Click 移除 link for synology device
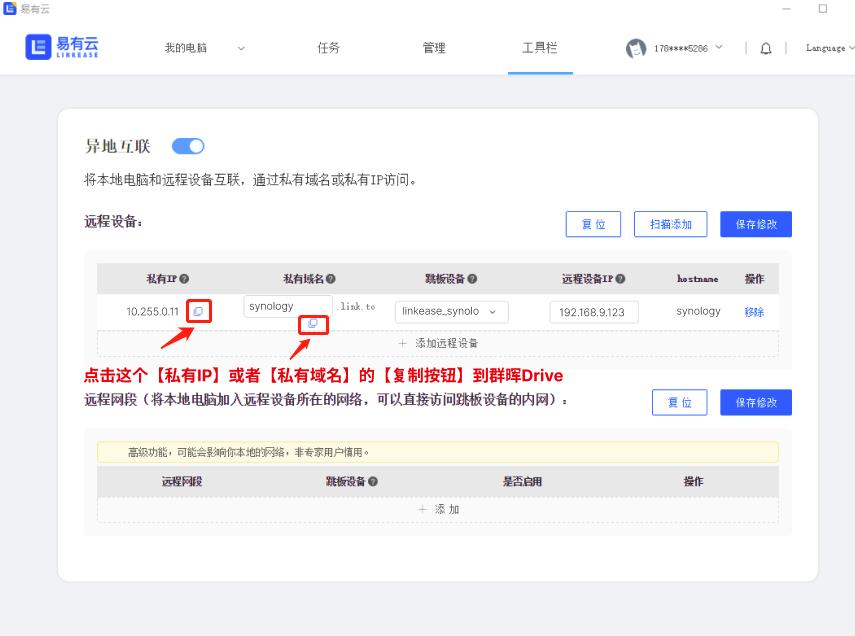855x636 pixels. click(x=753, y=312)
